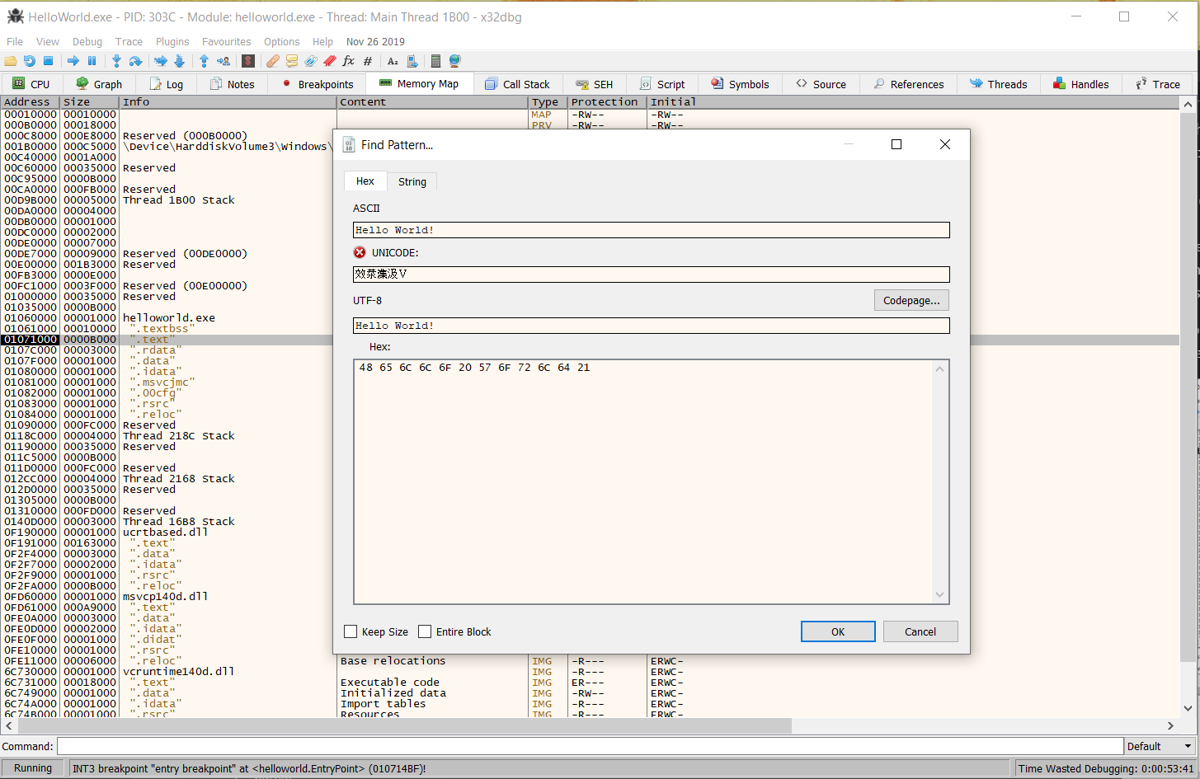1200x779 pixels.
Task: Select the helloworld.exe memory row
Action: point(168,318)
